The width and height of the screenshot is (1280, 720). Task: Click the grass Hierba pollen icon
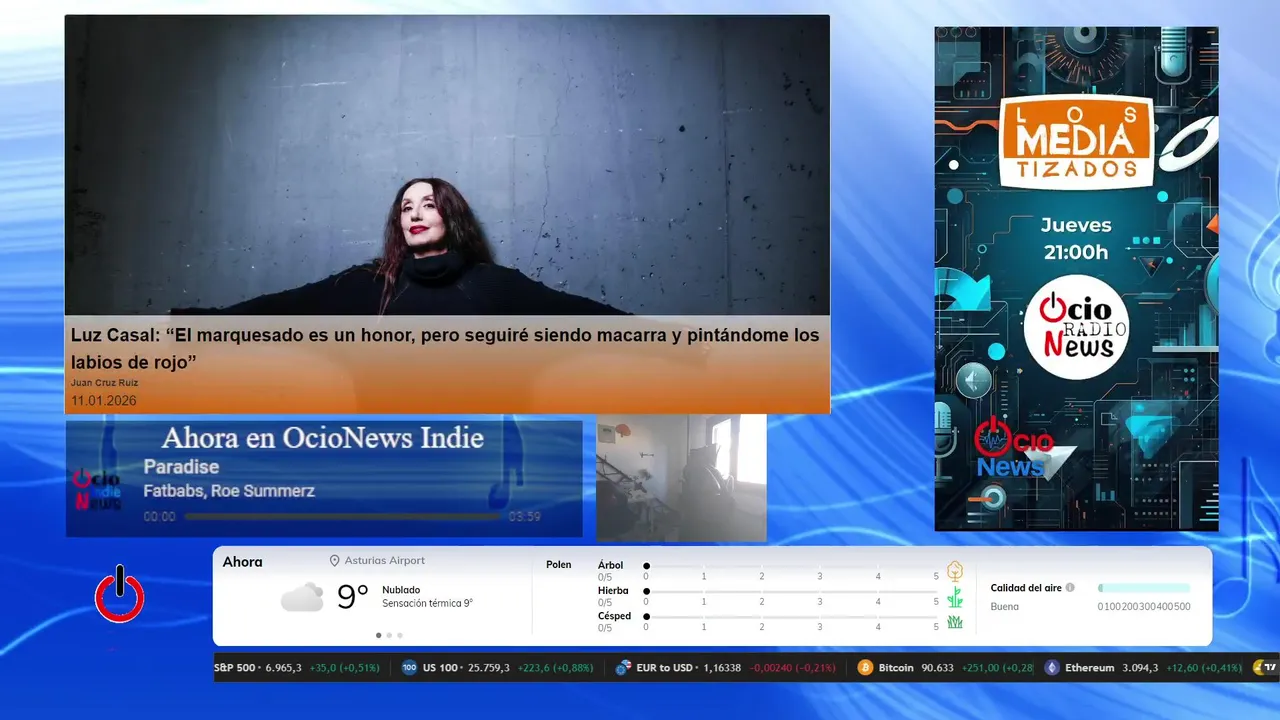pyautogui.click(x=955, y=597)
